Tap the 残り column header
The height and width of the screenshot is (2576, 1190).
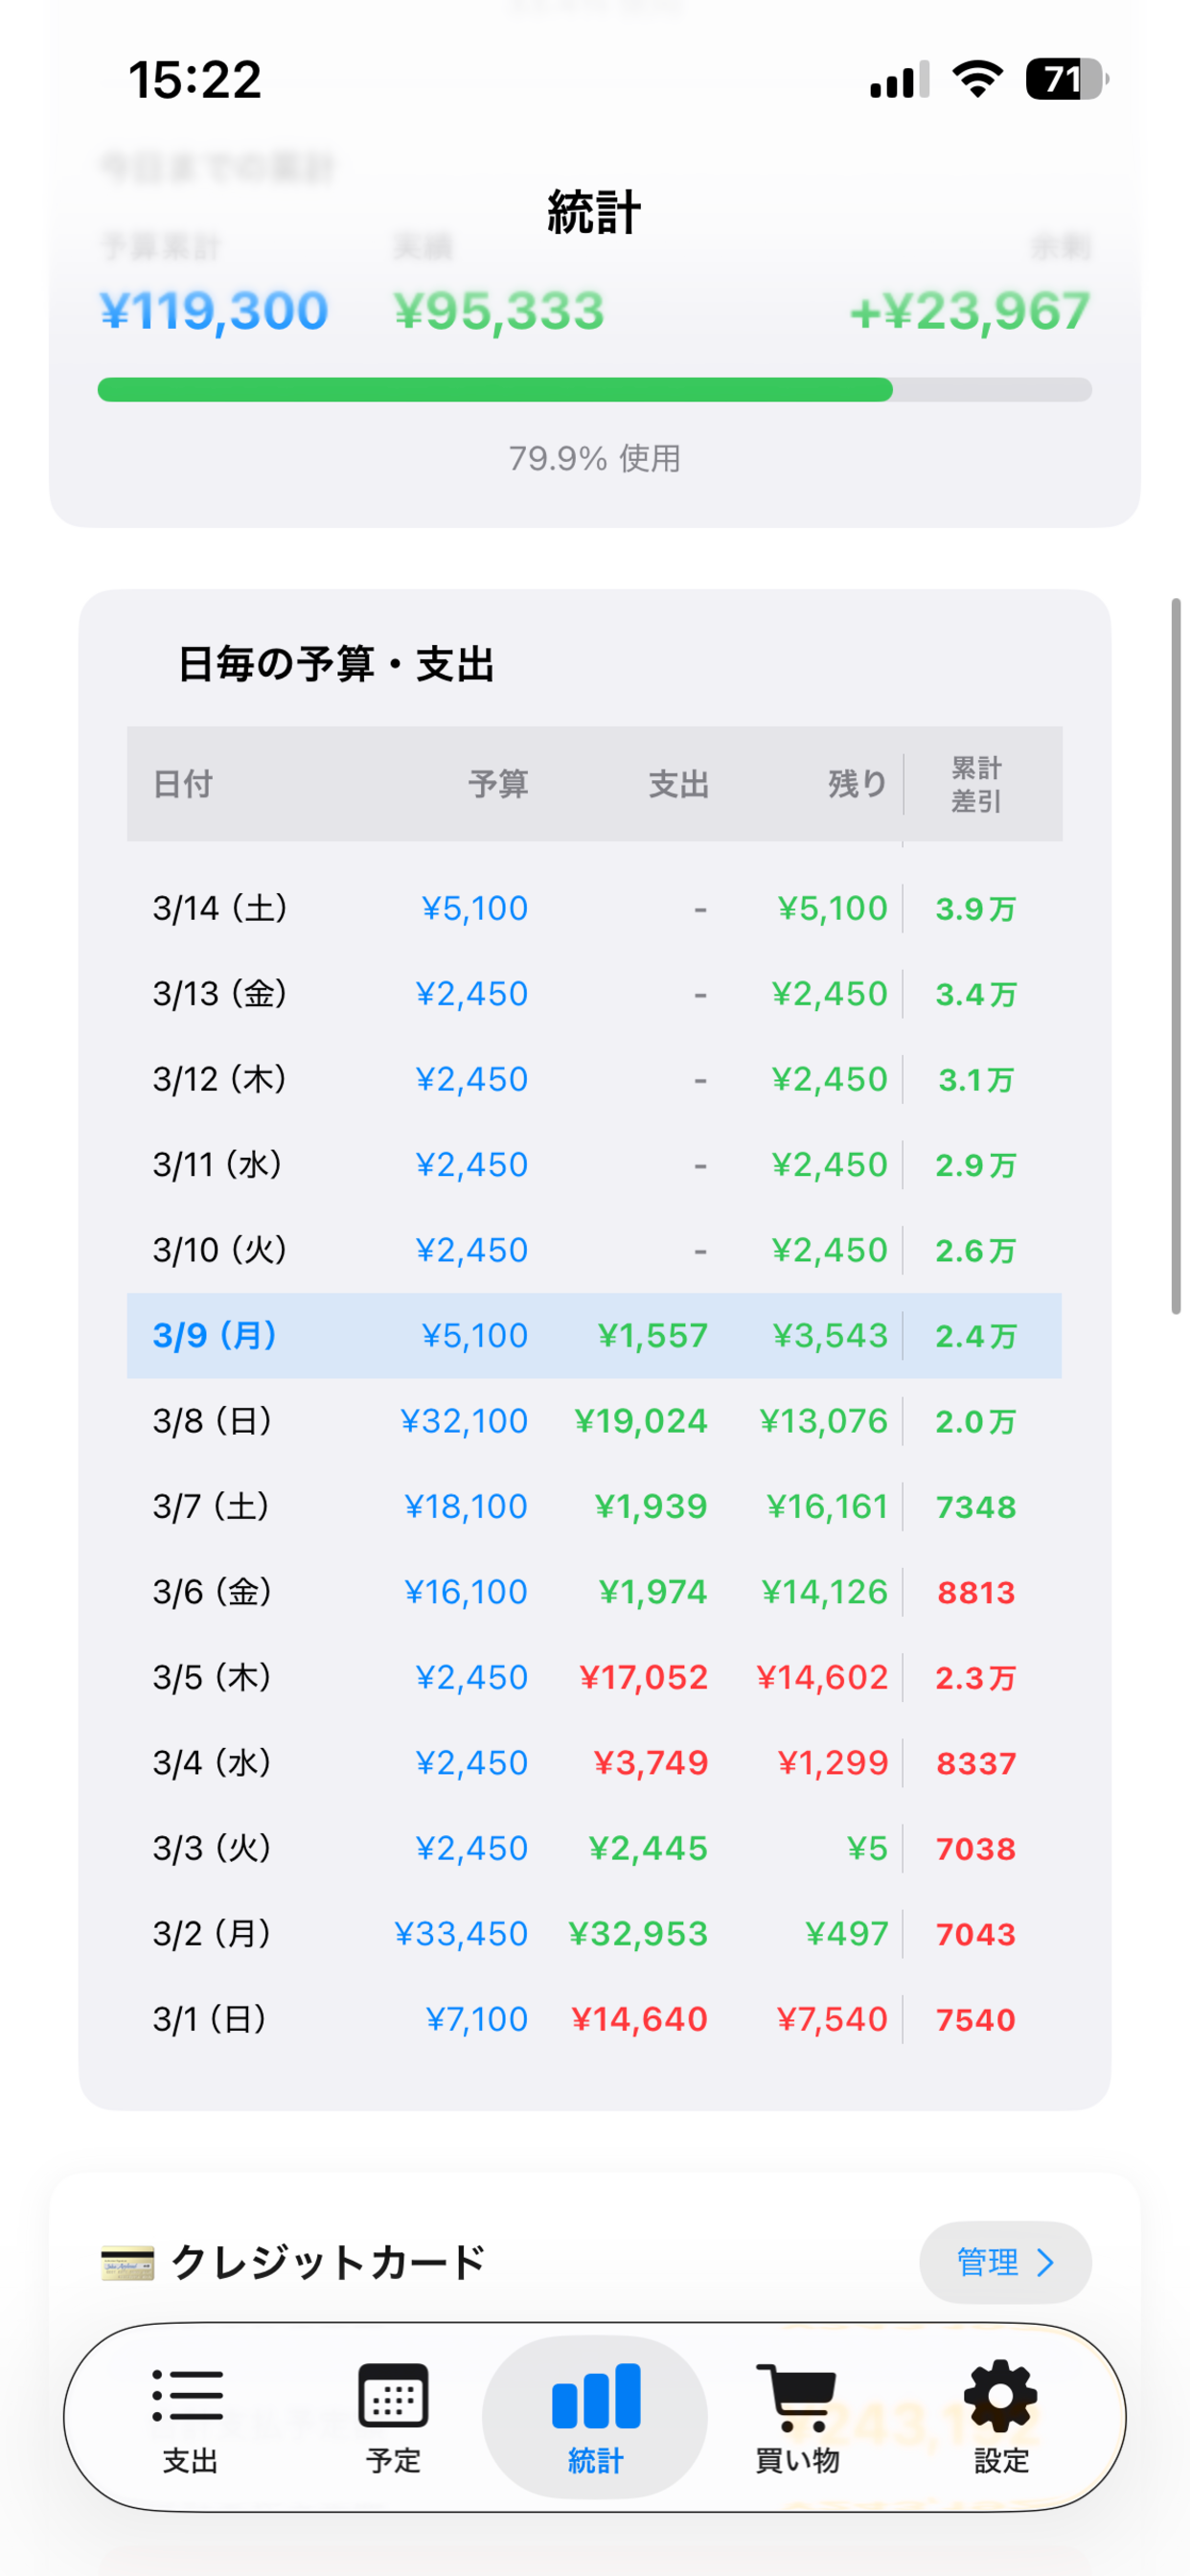click(858, 784)
